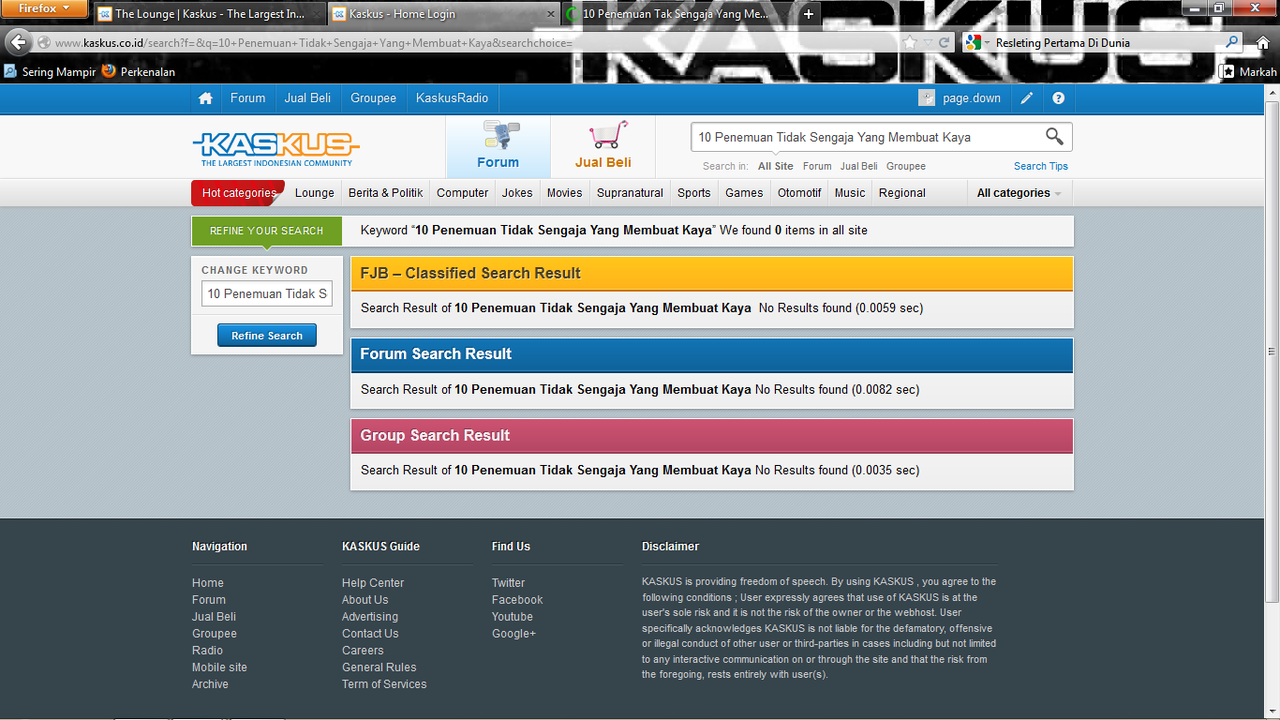Click the Kaskus site search field

click(x=866, y=137)
